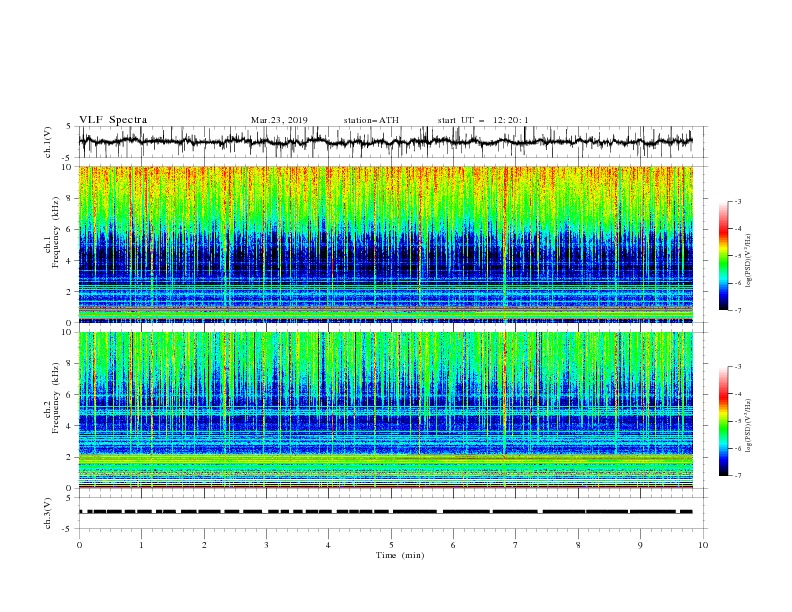Click time axis tick label "6"

click(453, 545)
